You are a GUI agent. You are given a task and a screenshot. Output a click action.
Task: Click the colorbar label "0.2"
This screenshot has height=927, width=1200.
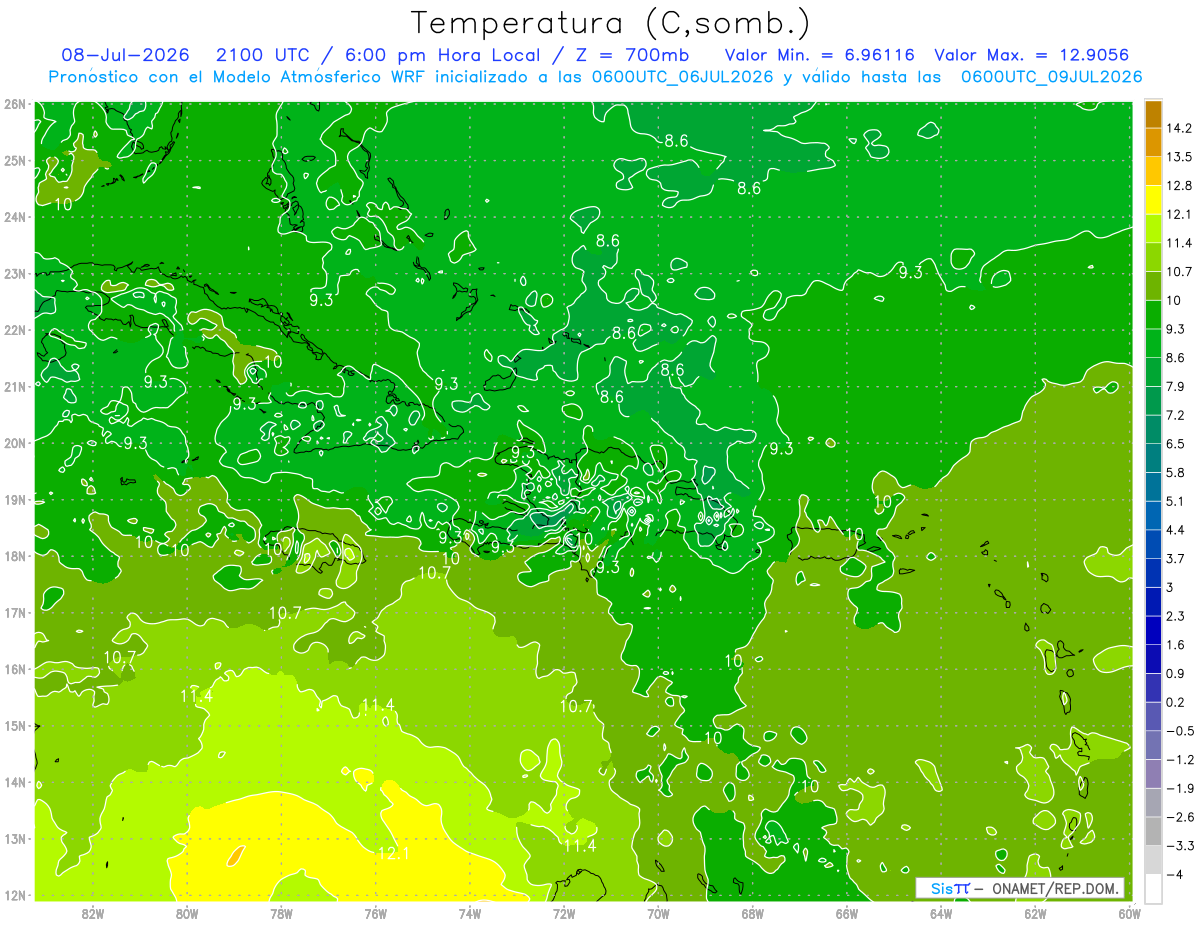click(x=1176, y=702)
